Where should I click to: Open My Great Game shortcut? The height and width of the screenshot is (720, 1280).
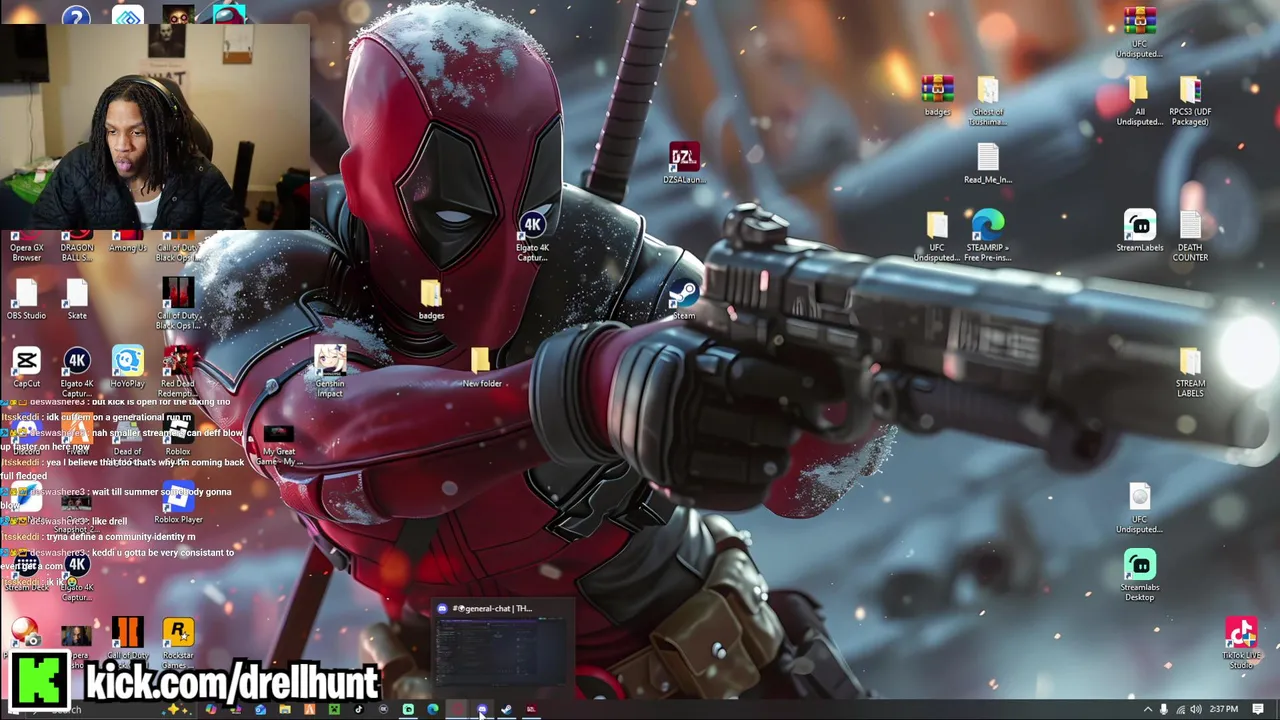click(279, 446)
